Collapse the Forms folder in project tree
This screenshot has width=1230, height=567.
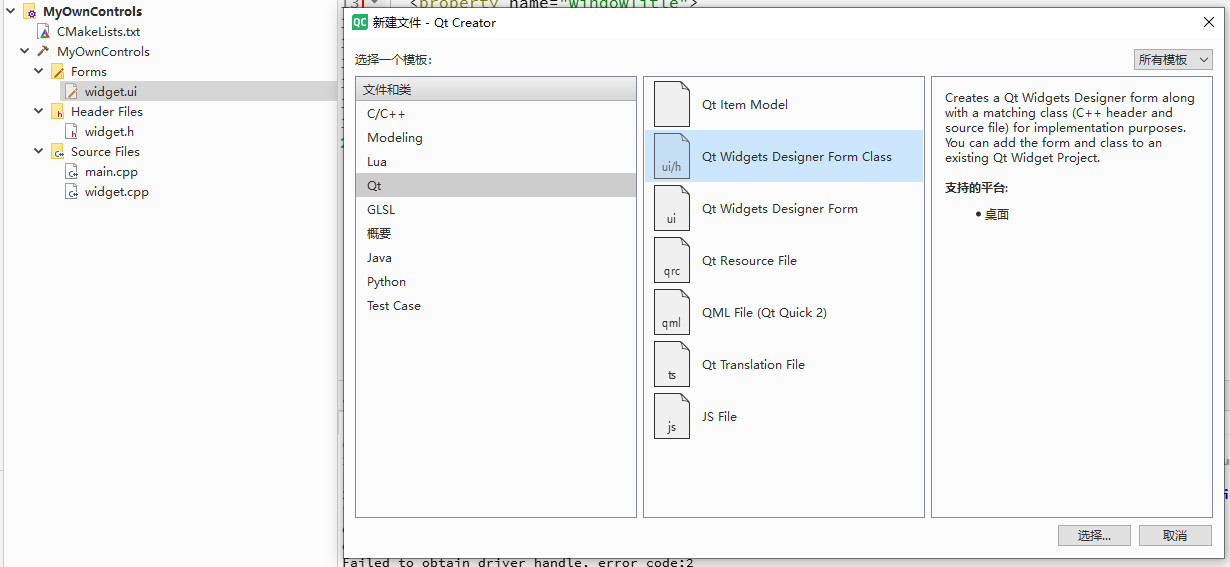(39, 71)
